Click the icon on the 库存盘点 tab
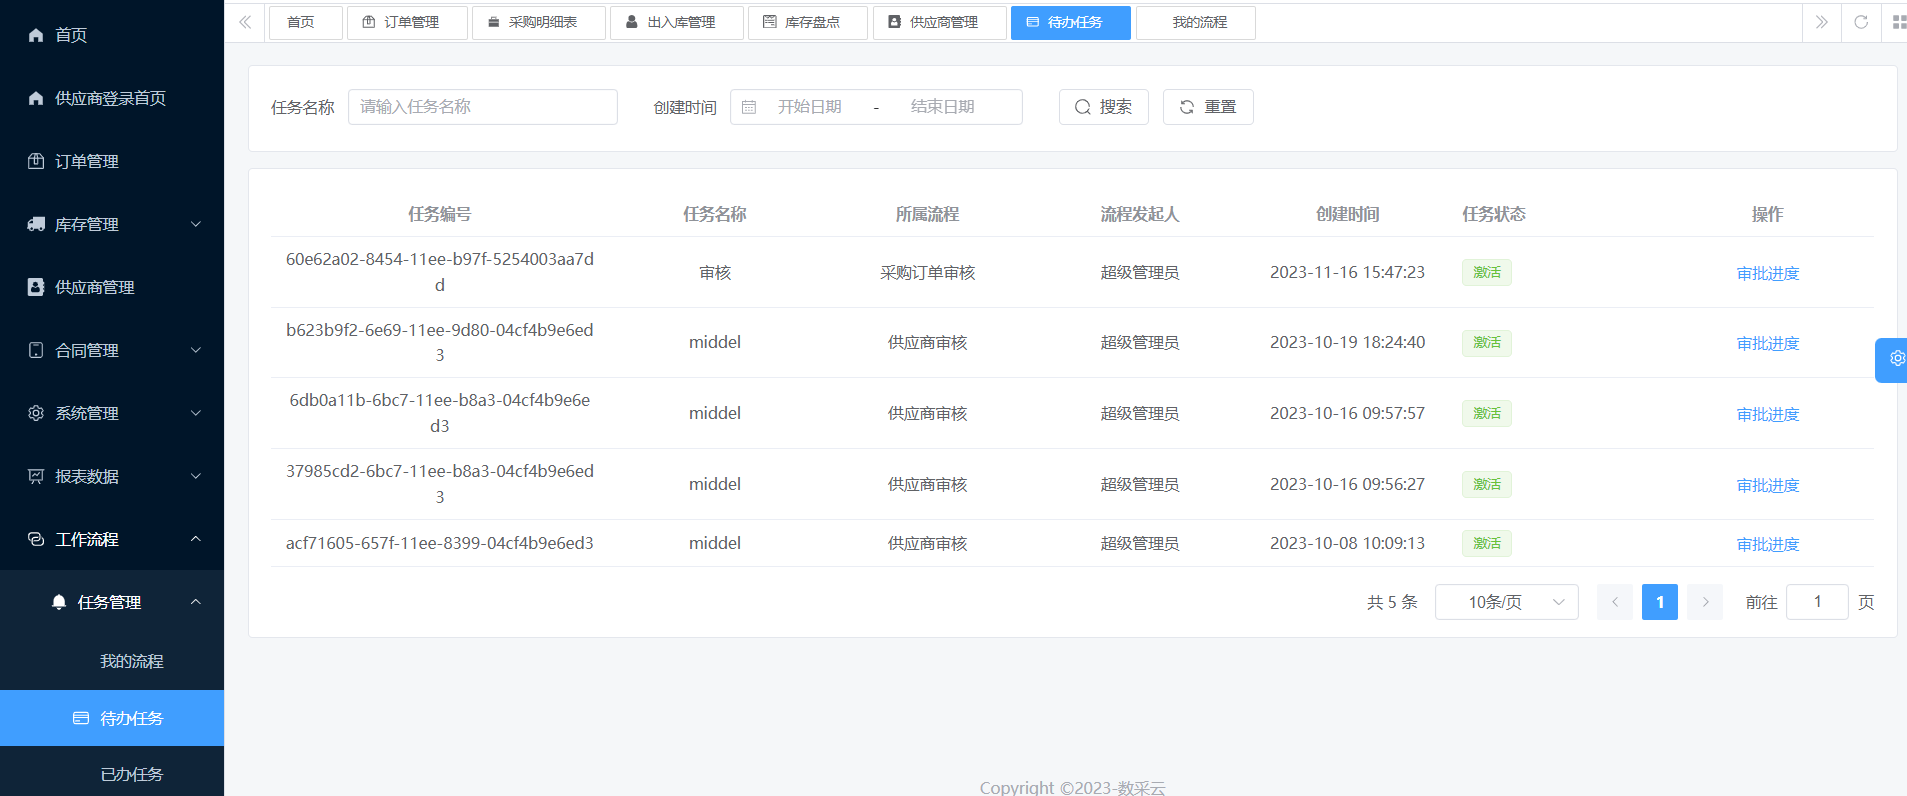The image size is (1907, 796). tap(770, 22)
